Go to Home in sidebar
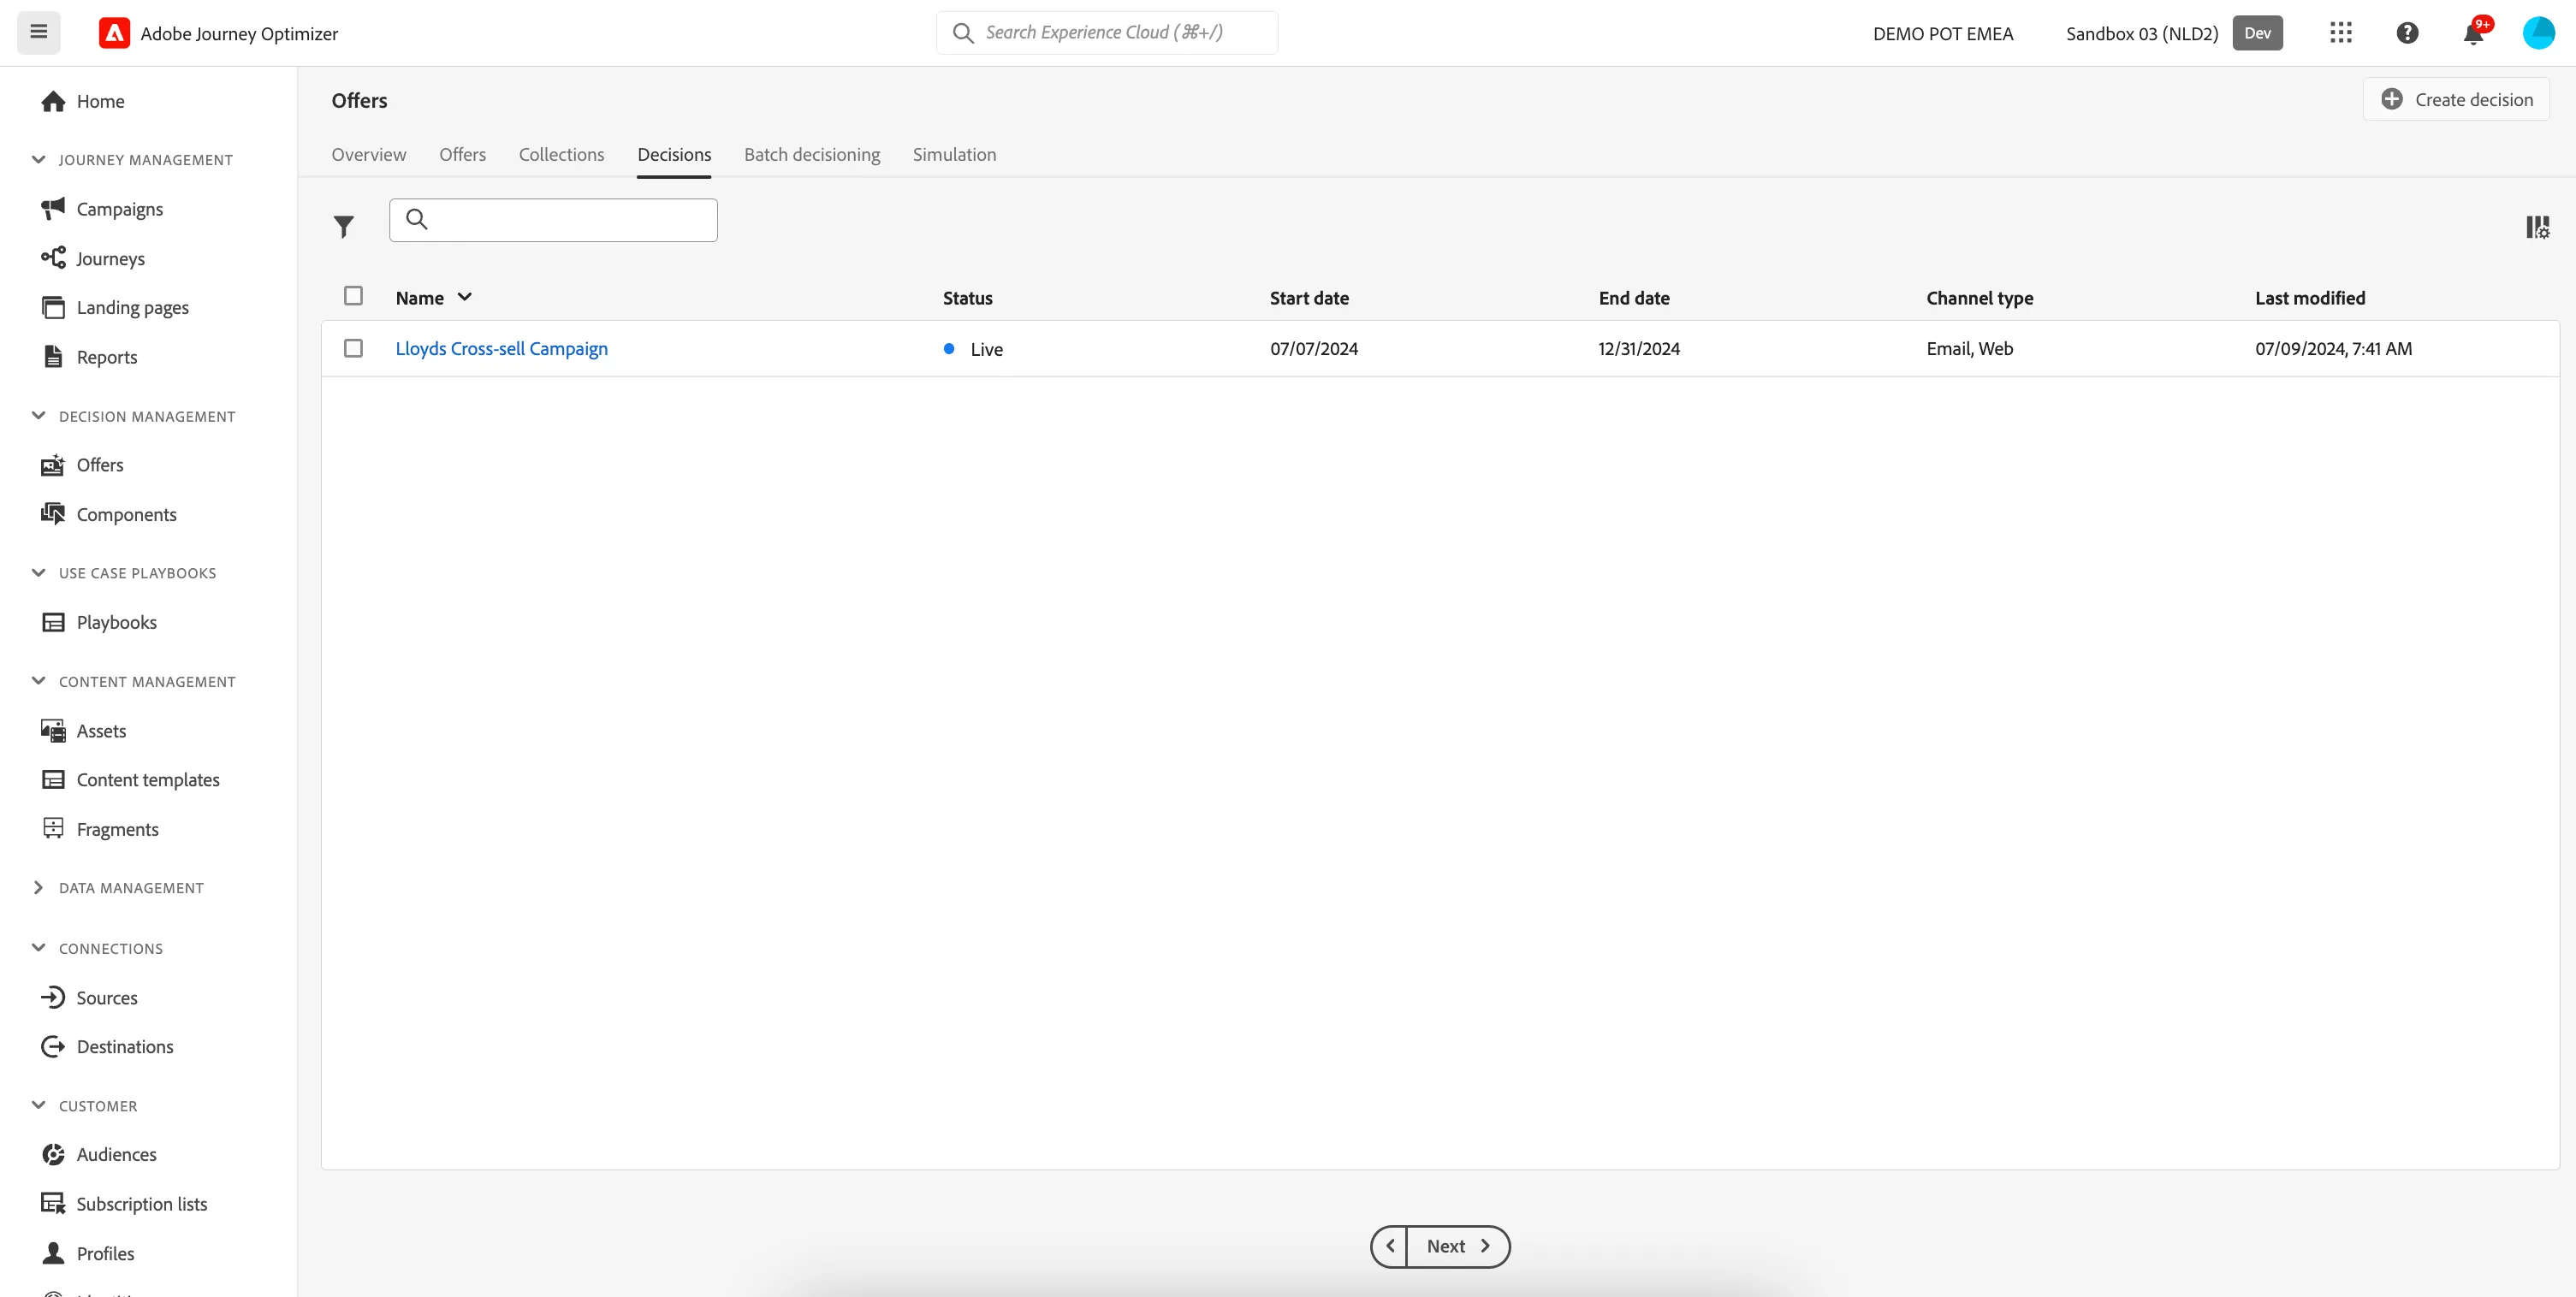 pos(100,101)
